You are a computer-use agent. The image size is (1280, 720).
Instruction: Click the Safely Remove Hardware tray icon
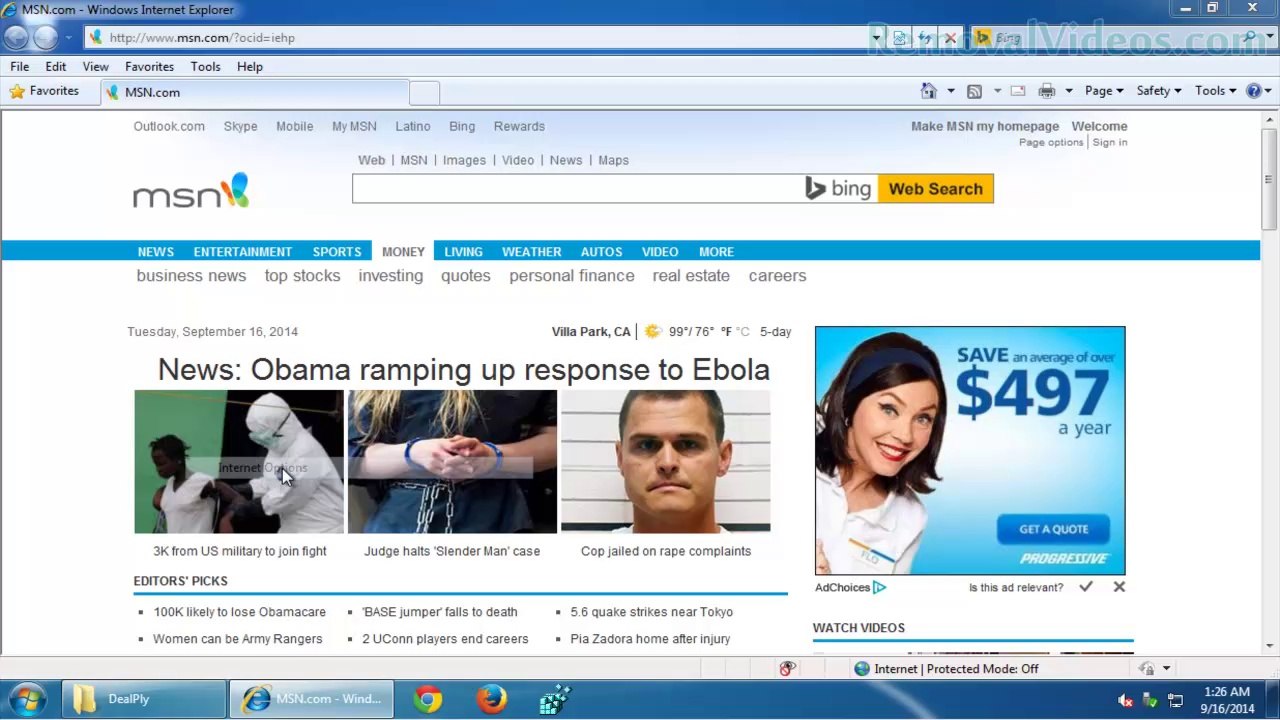1150,701
